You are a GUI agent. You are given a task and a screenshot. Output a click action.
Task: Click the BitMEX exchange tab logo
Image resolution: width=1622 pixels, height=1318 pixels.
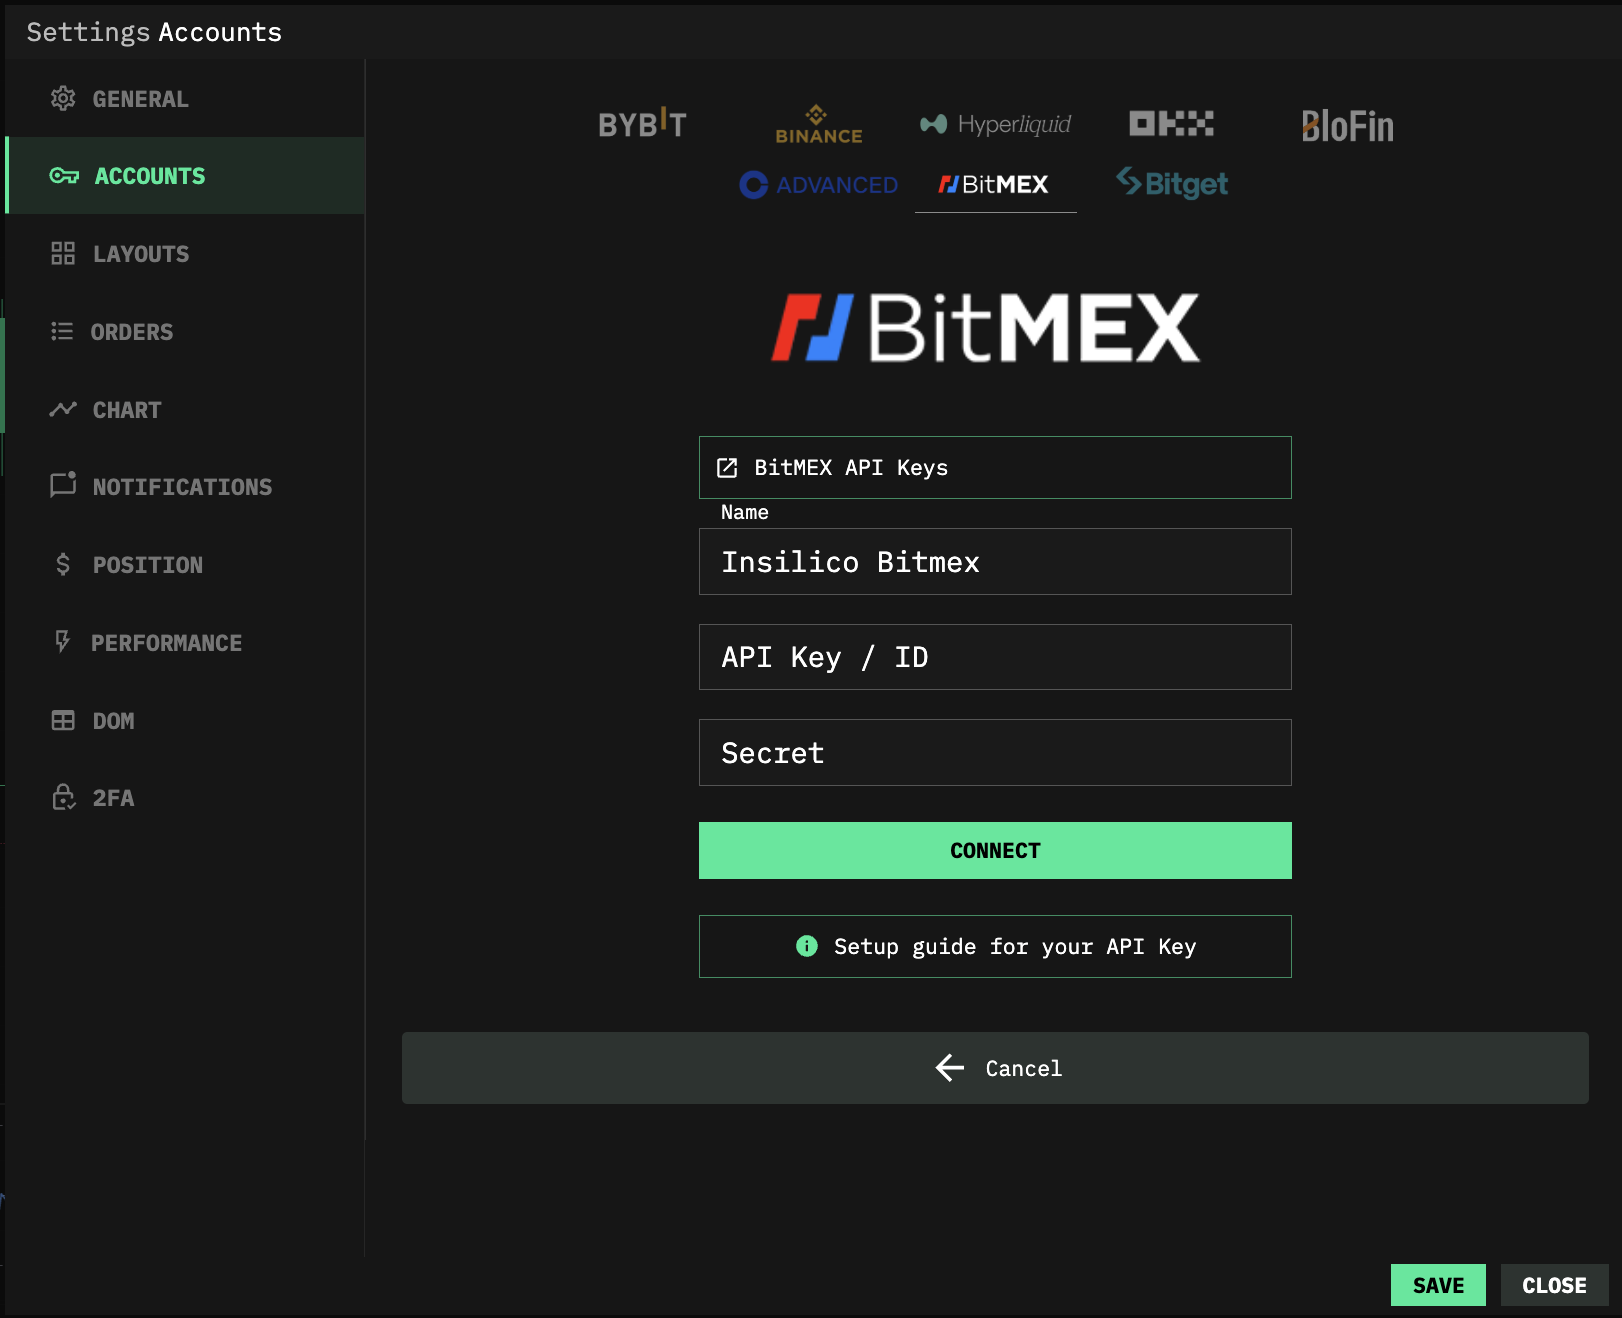click(994, 185)
